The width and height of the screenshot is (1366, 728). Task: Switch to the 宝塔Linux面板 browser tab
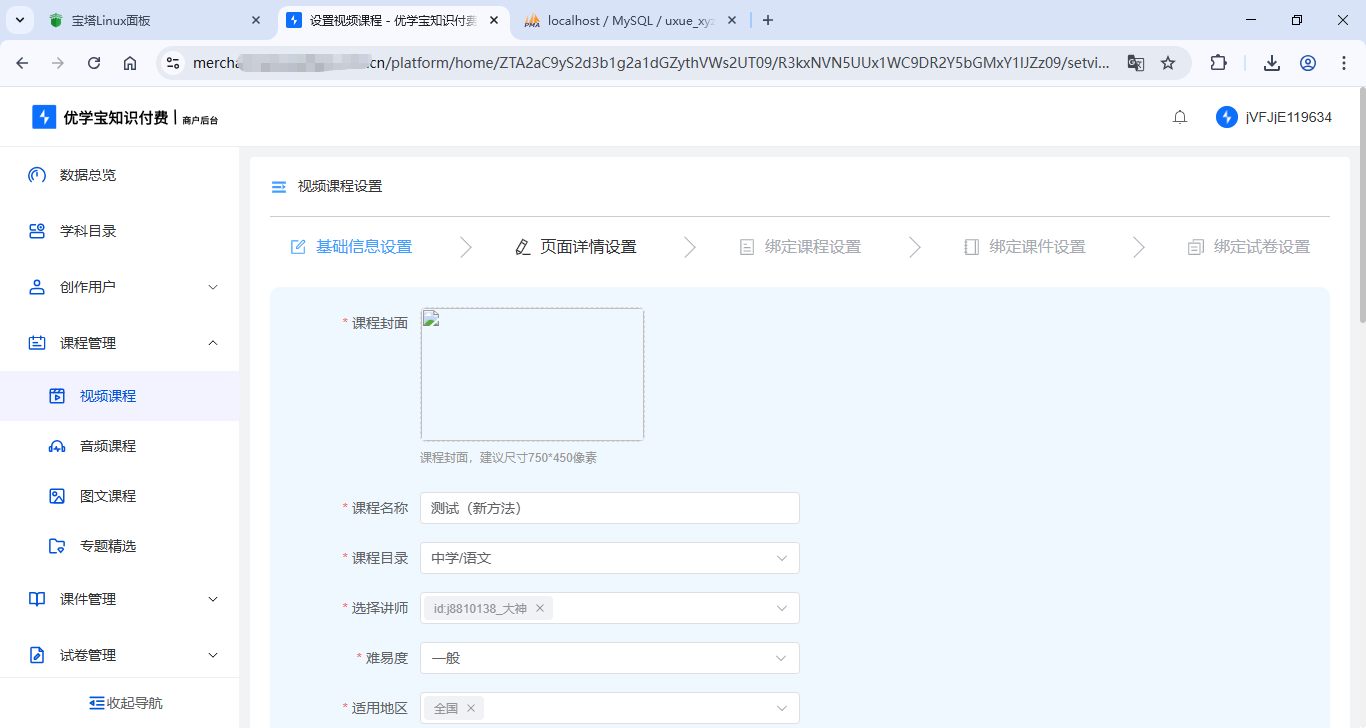coord(150,20)
